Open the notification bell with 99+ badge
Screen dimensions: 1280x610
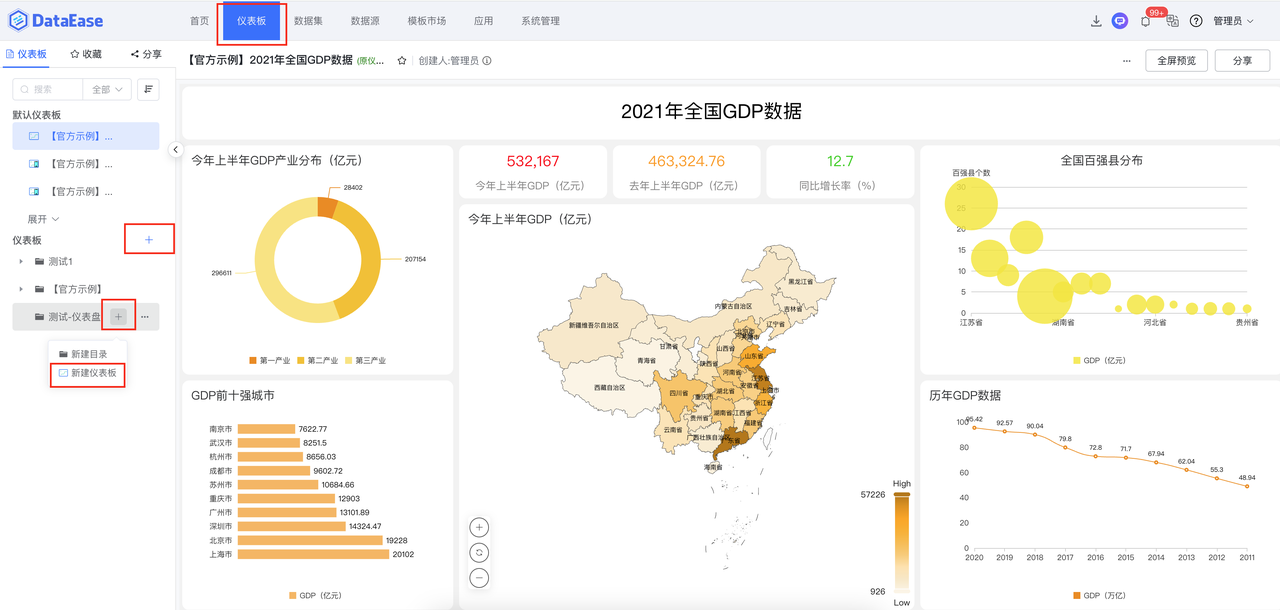(1144, 20)
